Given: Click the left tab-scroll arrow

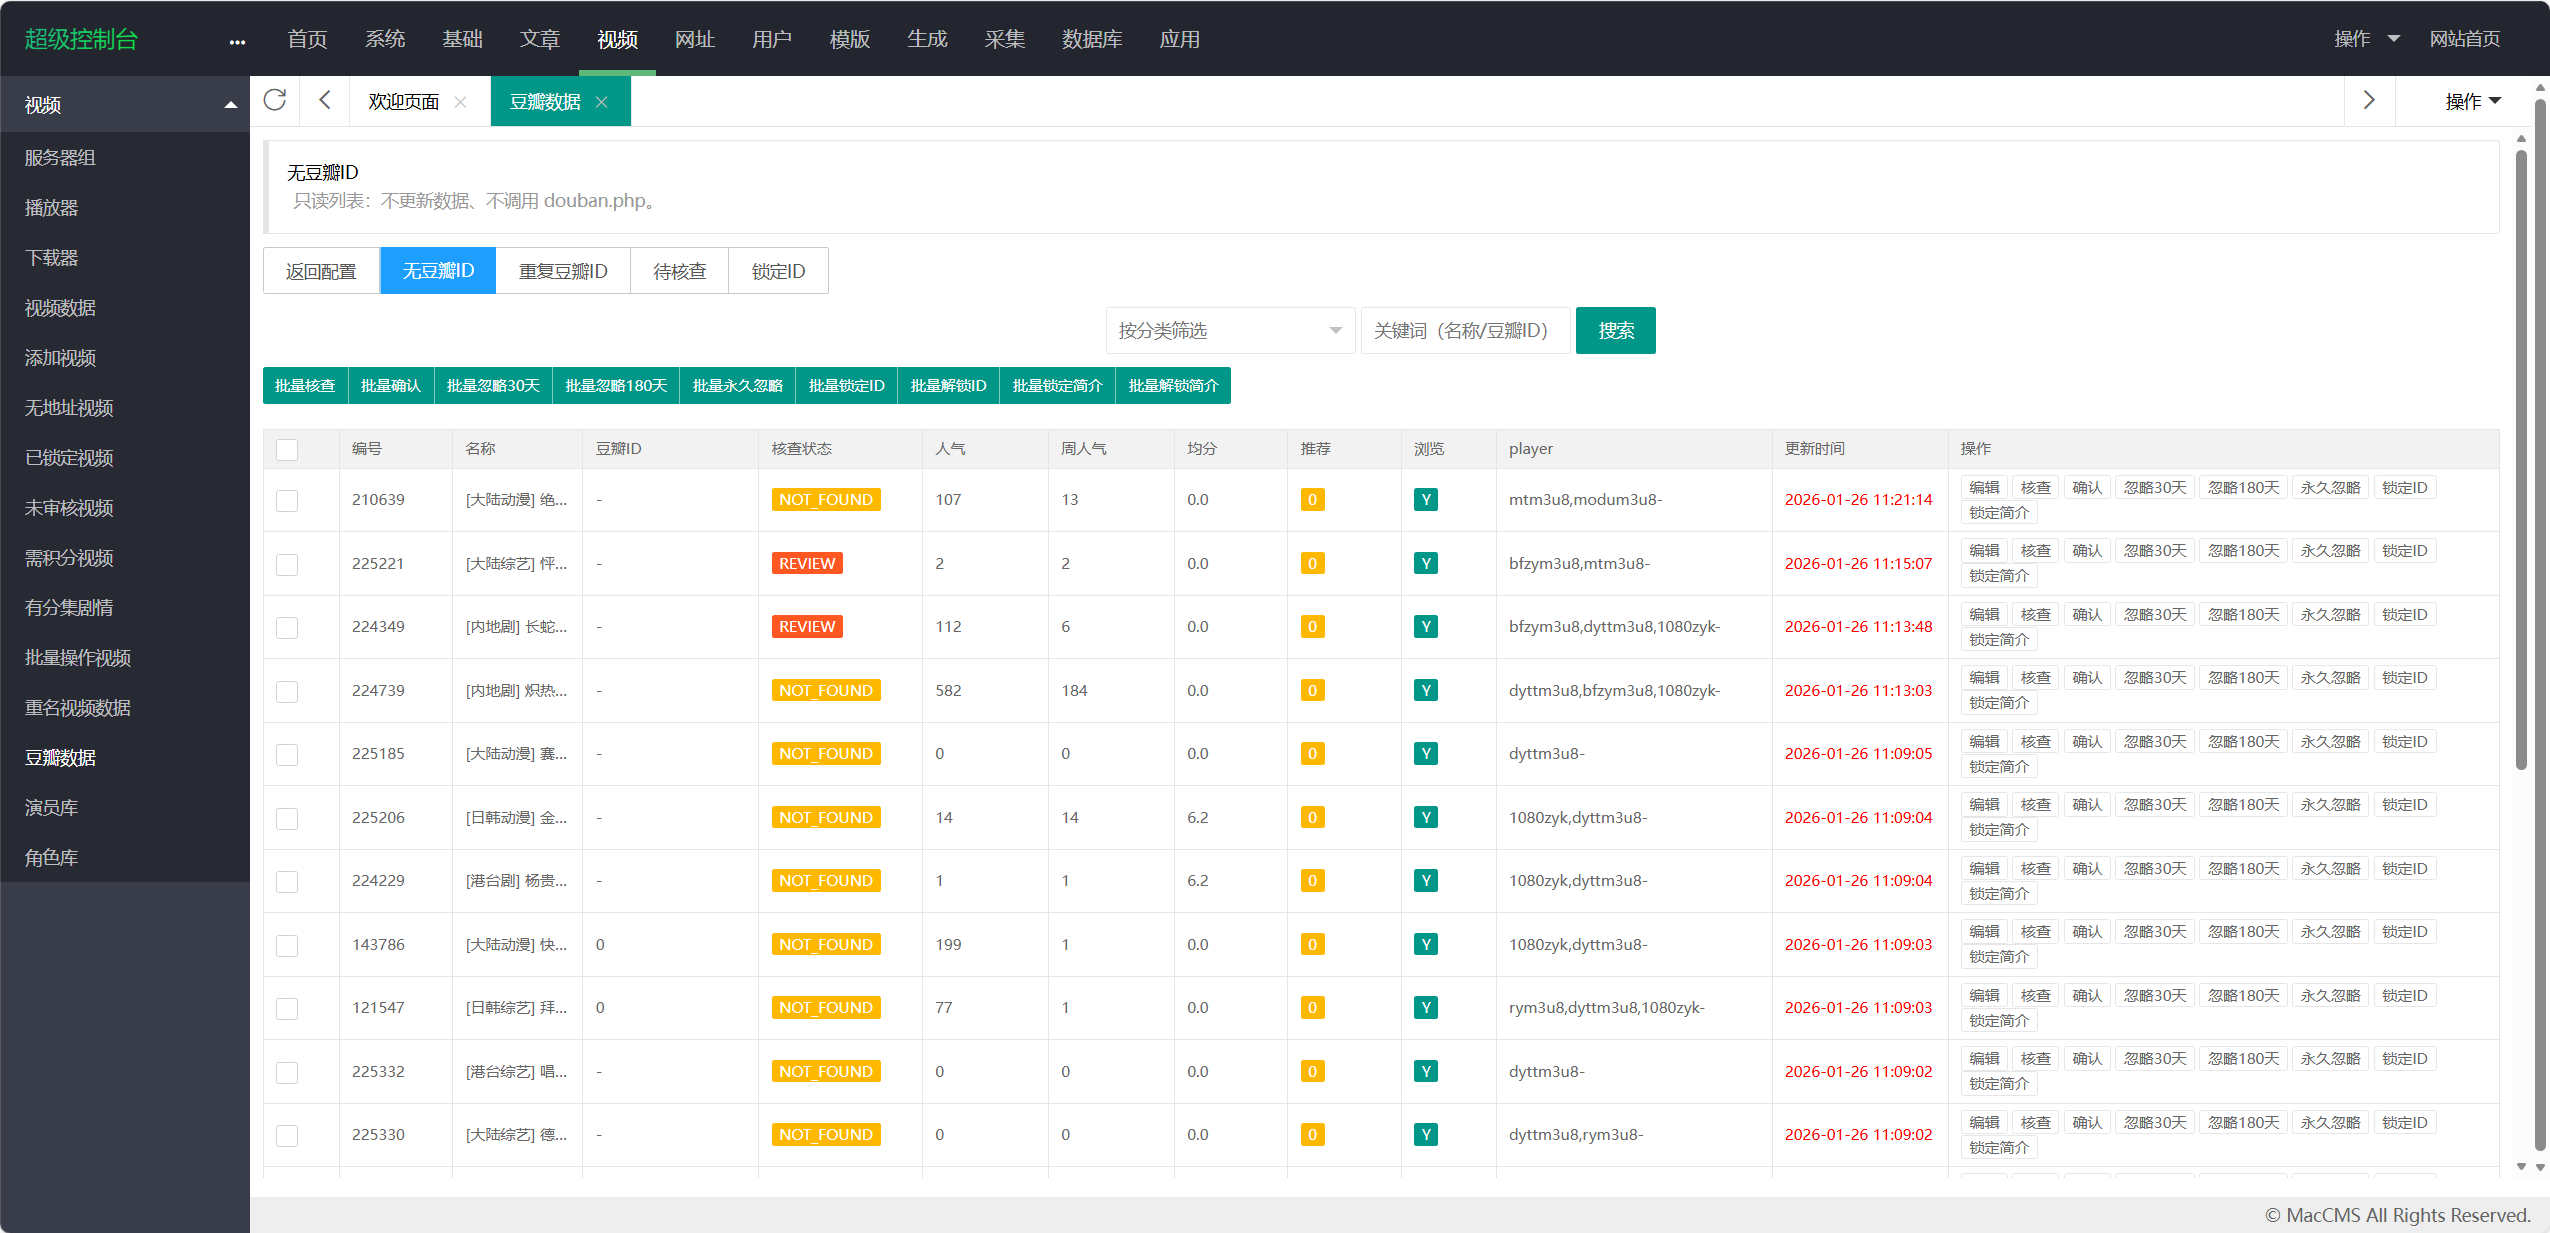Looking at the screenshot, I should (324, 101).
